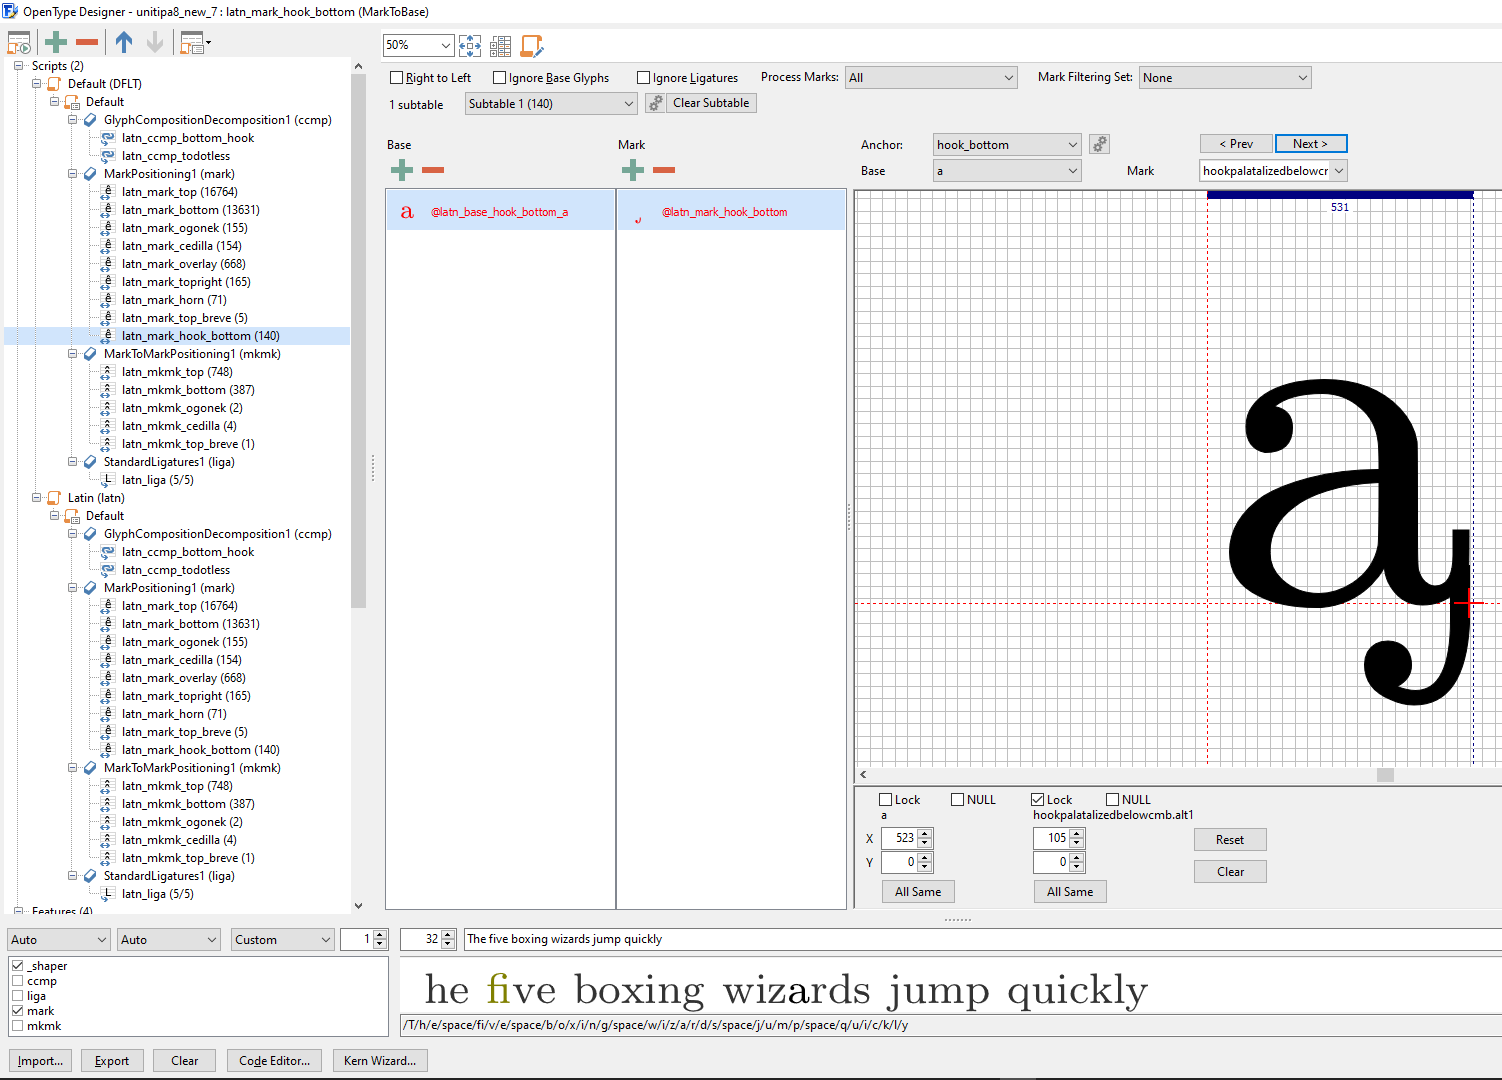This screenshot has width=1502, height=1080.
Task: Click the red minus remove item icon in the tree toolbar
Action: click(87, 42)
